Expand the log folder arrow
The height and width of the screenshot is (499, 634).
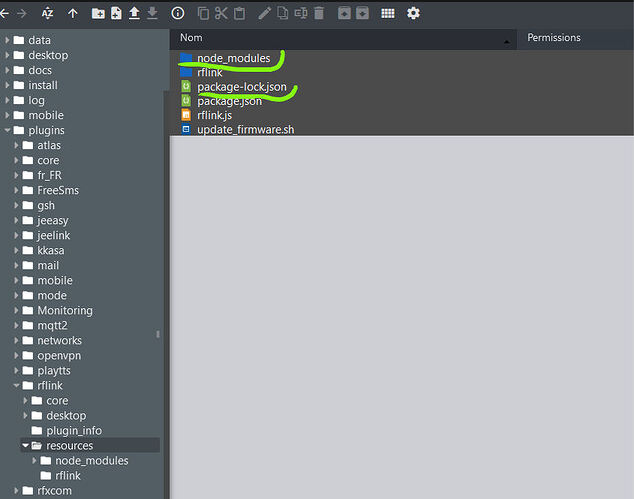pos(7,100)
